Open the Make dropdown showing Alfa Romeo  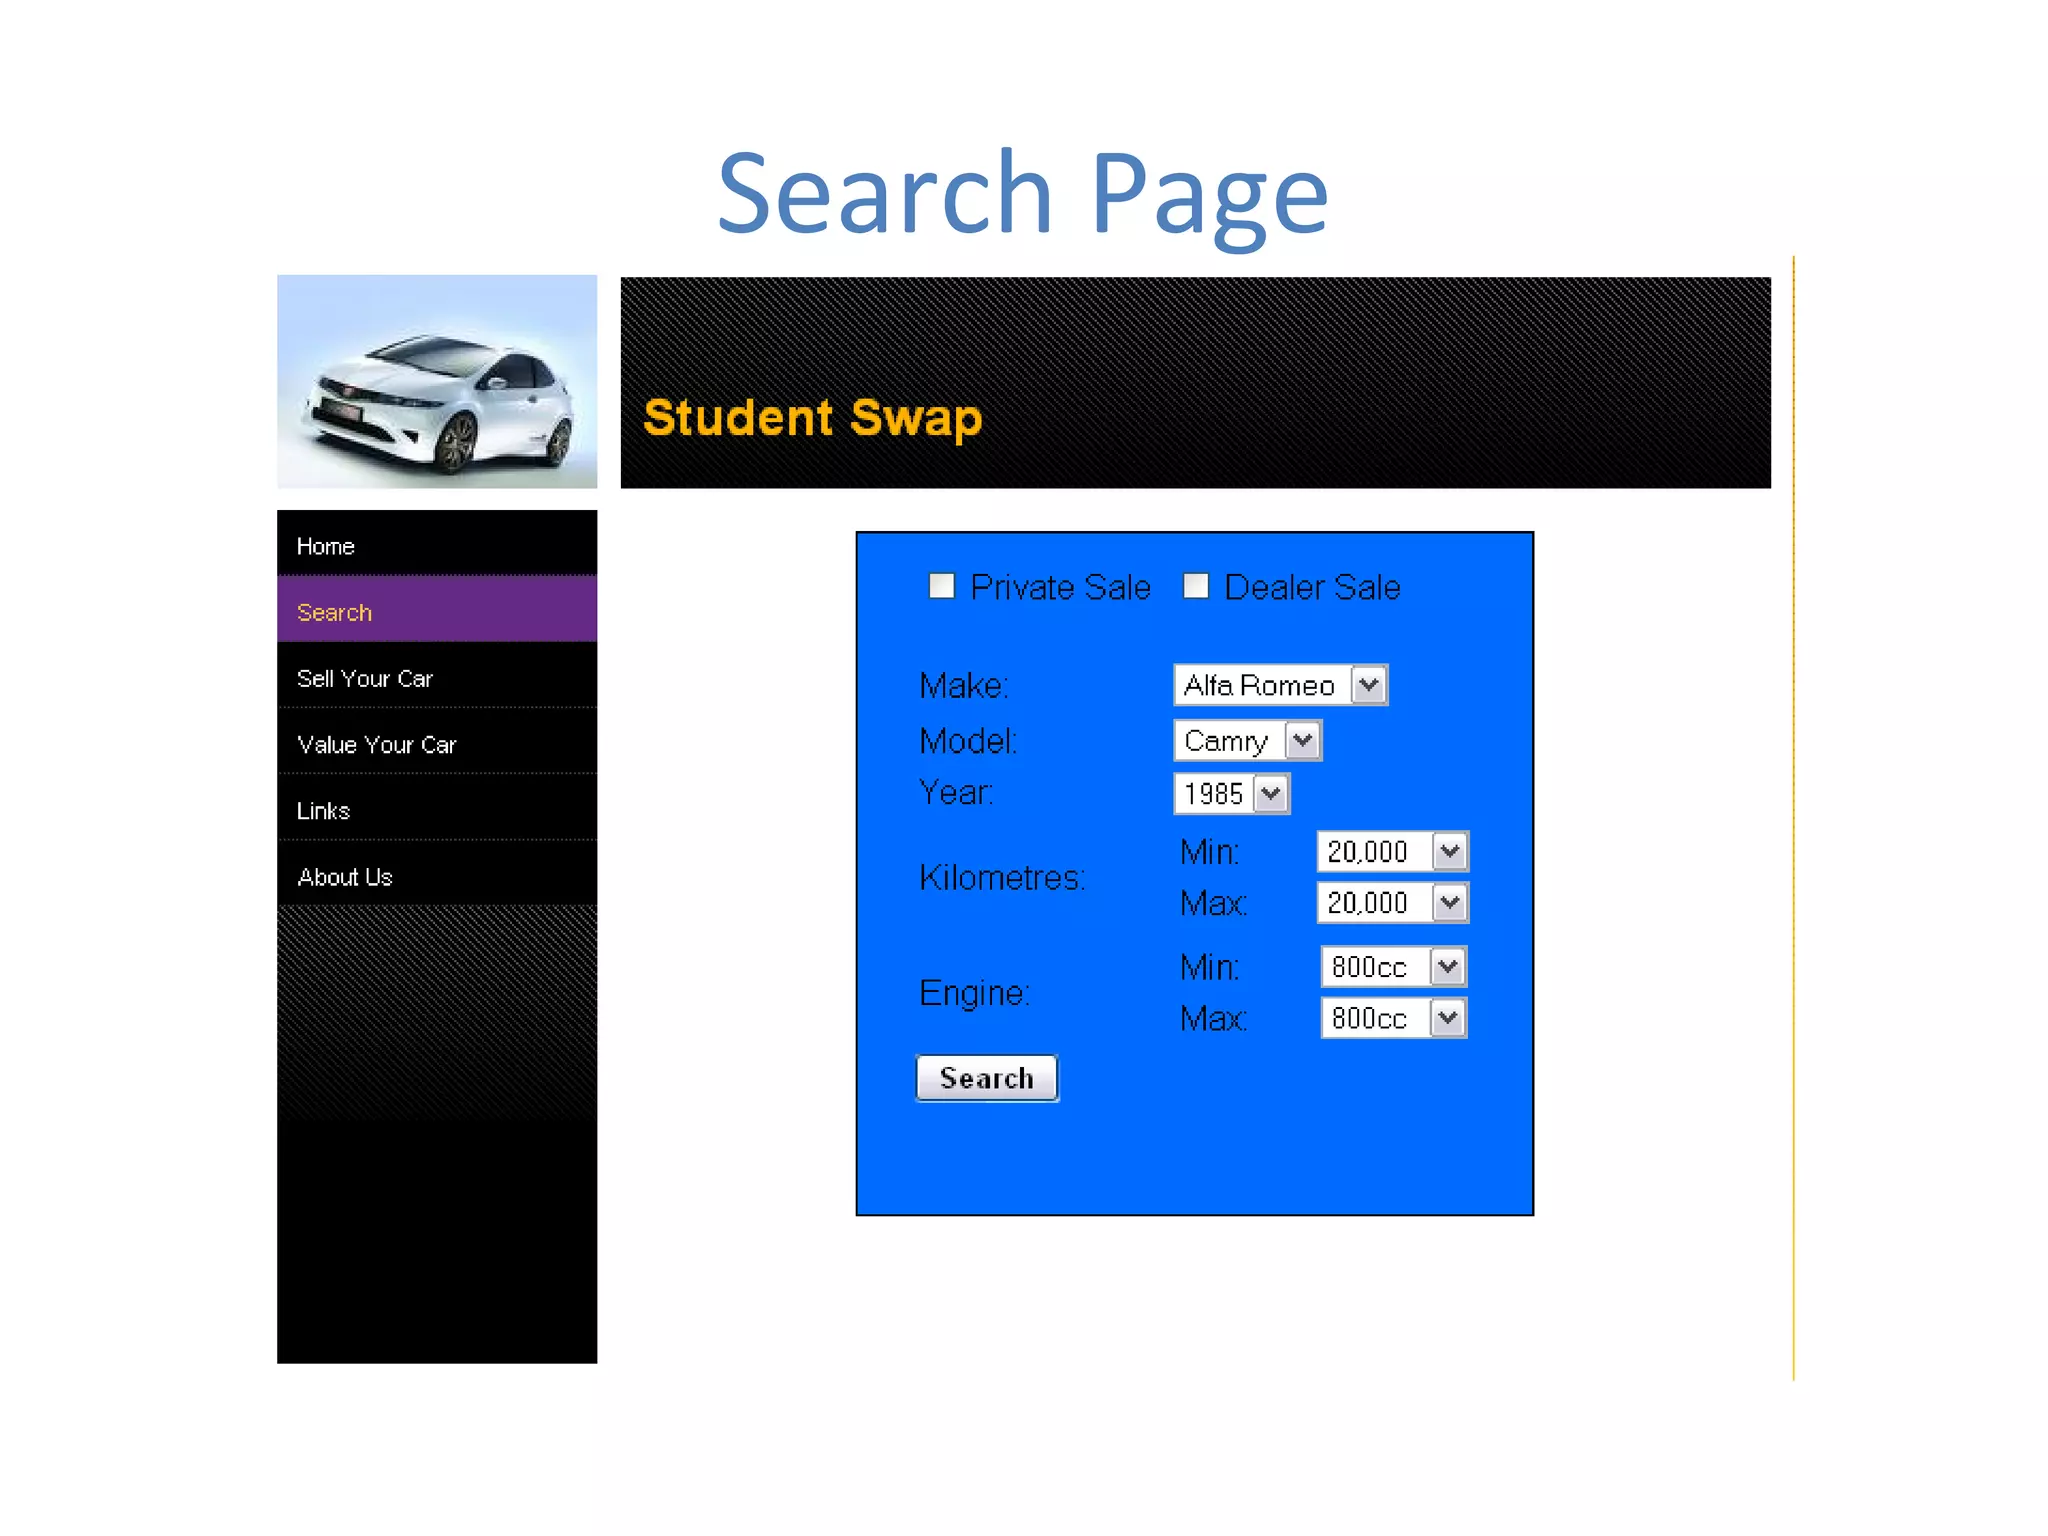(x=1281, y=685)
